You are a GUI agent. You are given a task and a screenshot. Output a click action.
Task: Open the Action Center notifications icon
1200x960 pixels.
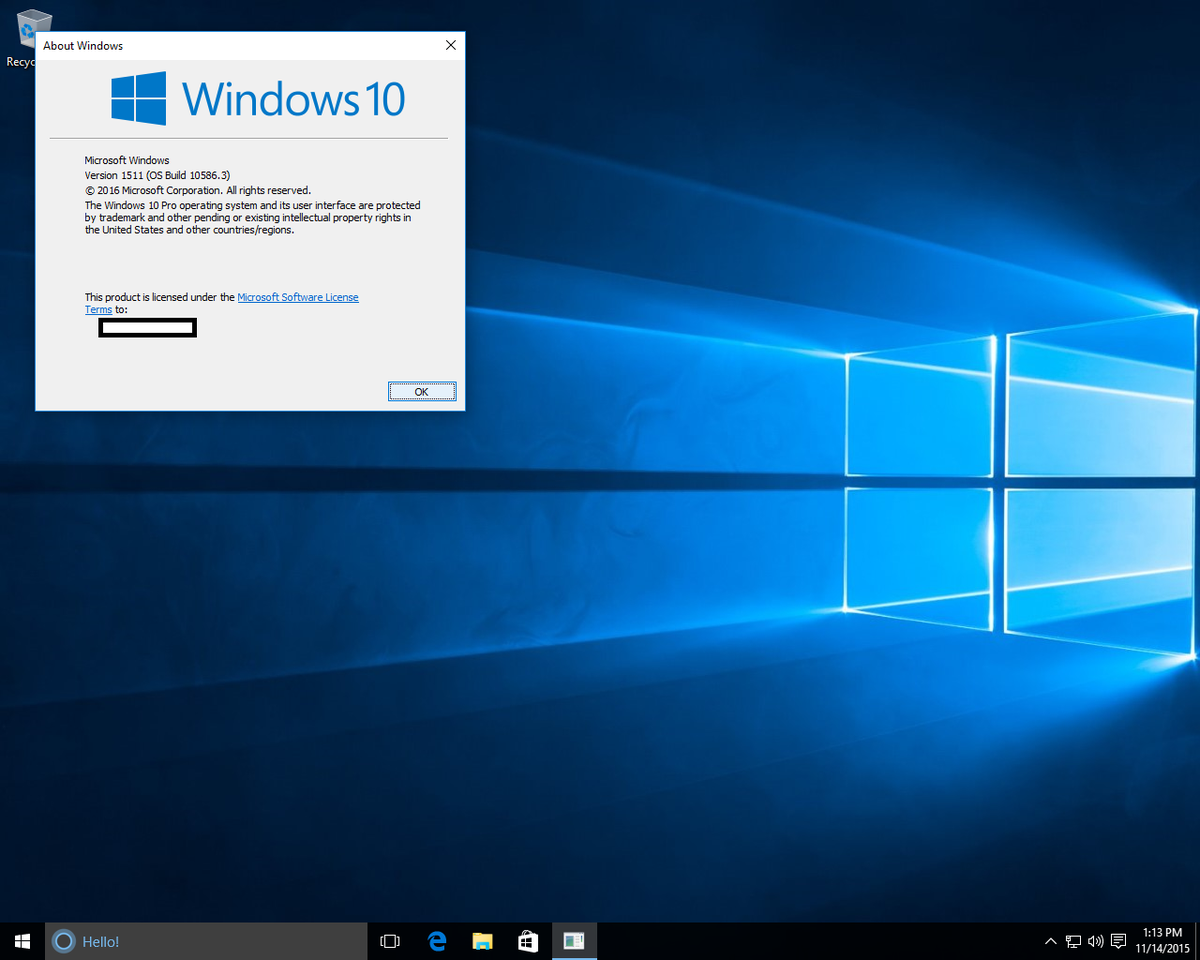(1118, 941)
